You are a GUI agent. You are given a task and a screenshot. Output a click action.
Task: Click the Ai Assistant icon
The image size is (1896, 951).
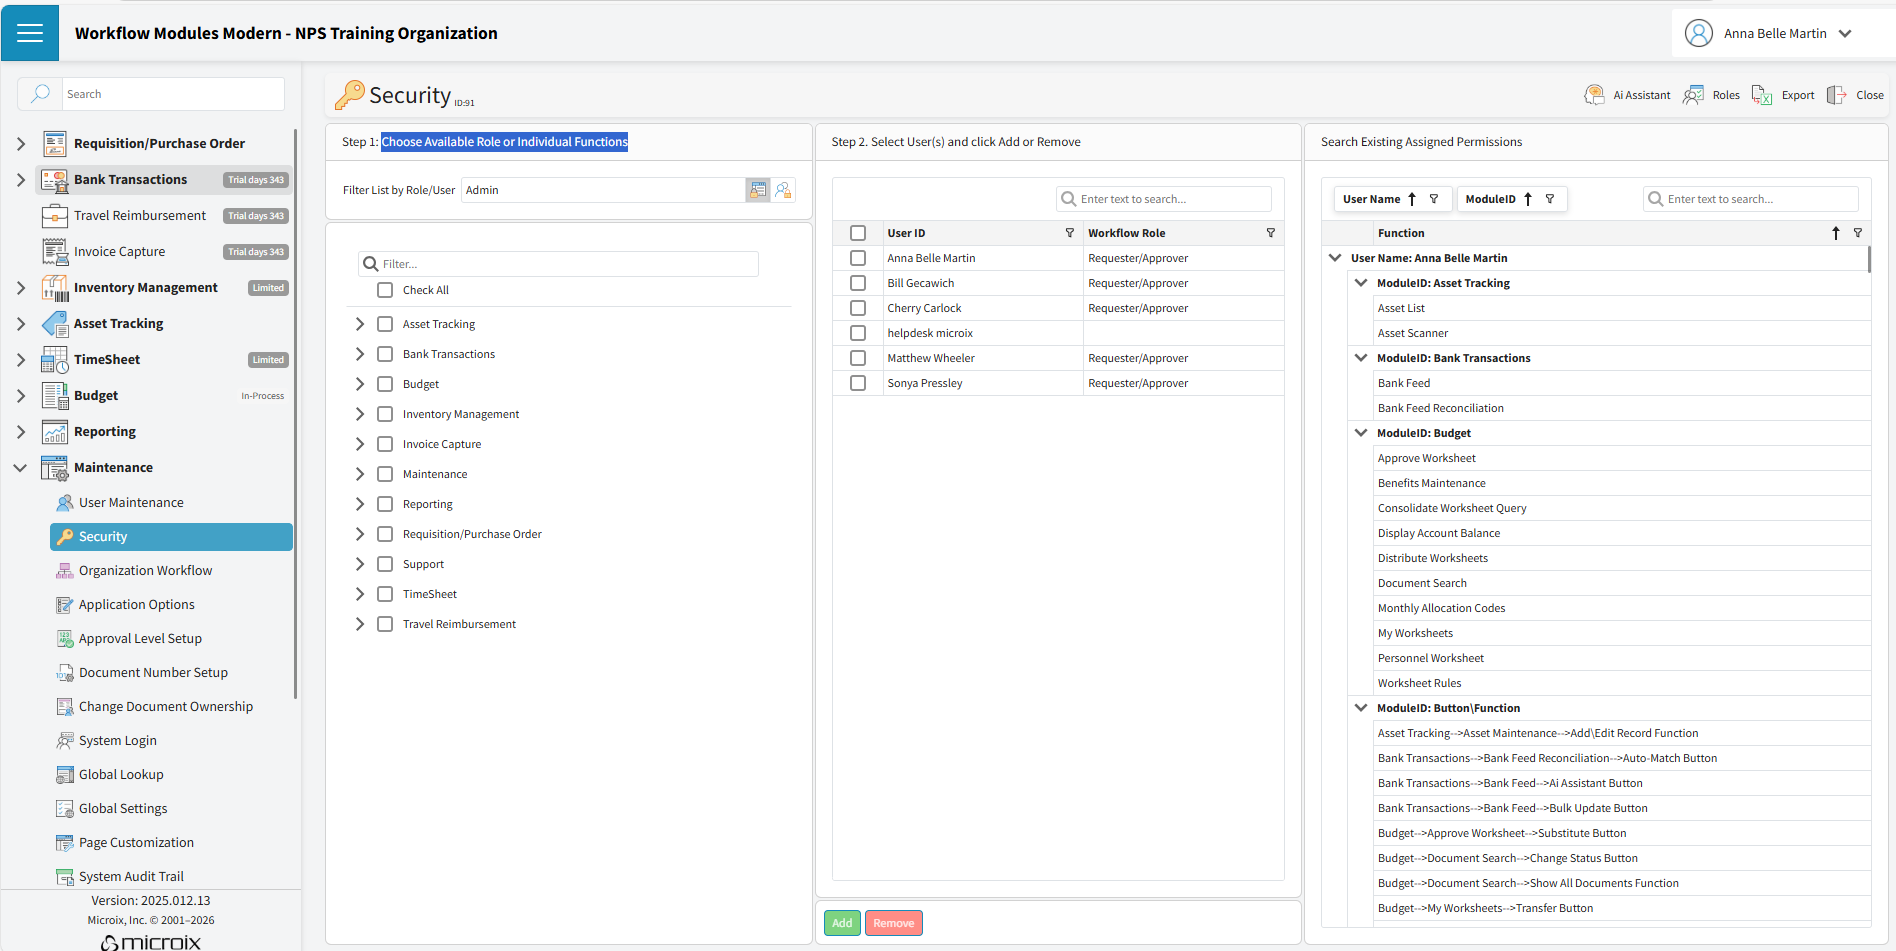pyautogui.click(x=1594, y=95)
